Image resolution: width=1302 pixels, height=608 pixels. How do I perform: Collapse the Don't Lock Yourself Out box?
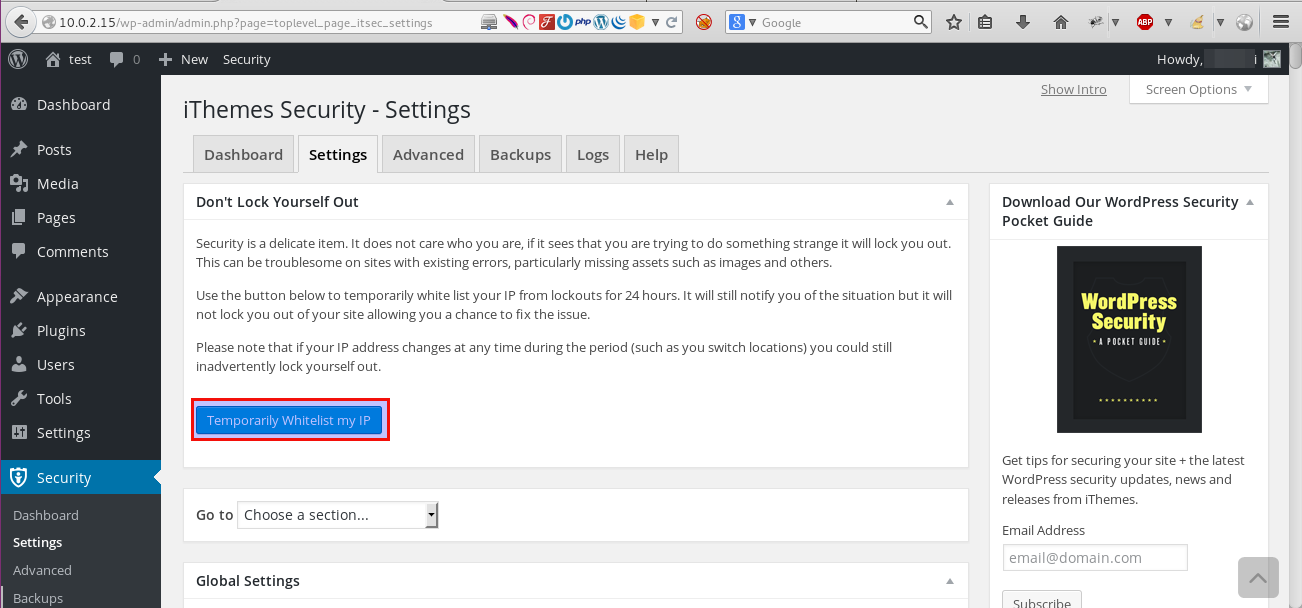(x=950, y=202)
